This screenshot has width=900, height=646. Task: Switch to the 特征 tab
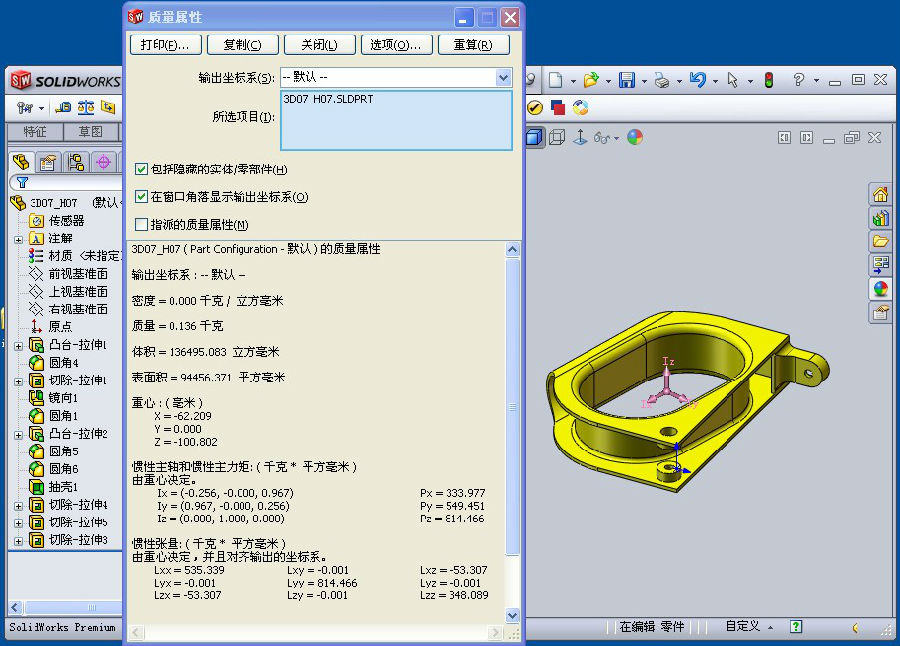pos(35,132)
